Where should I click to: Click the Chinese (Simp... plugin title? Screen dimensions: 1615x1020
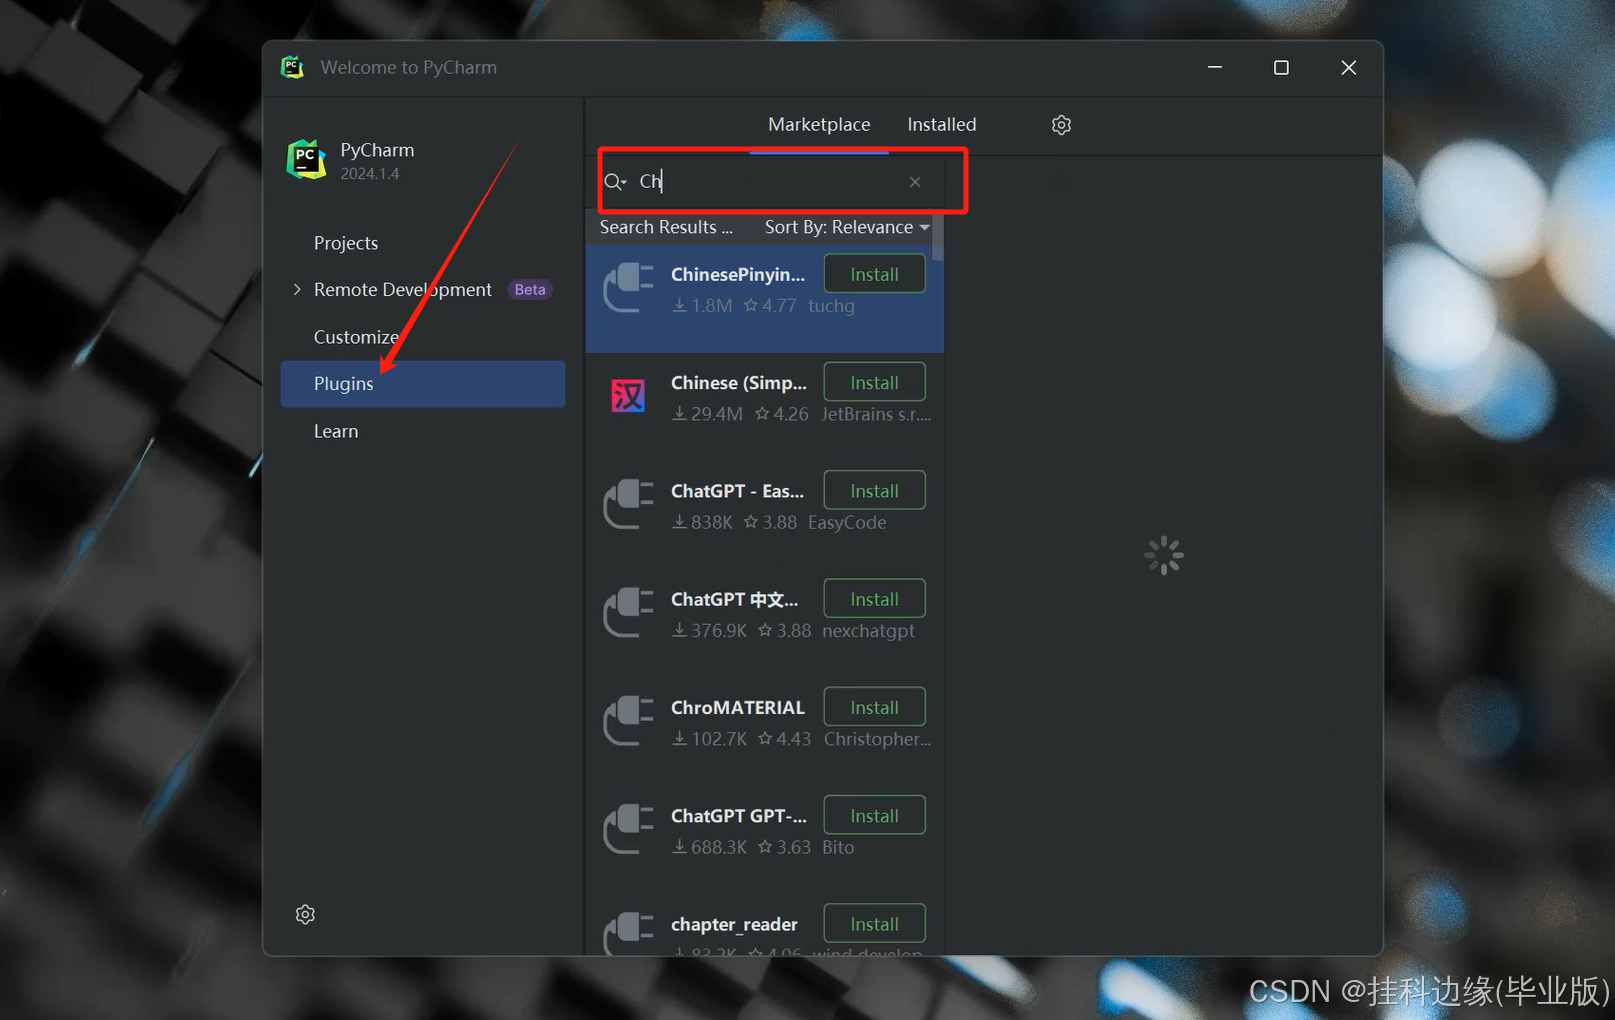[x=738, y=382]
